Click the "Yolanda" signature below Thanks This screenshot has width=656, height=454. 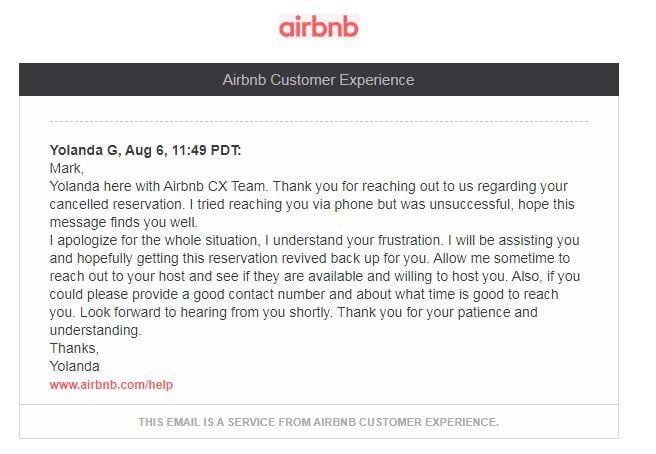coord(74,366)
